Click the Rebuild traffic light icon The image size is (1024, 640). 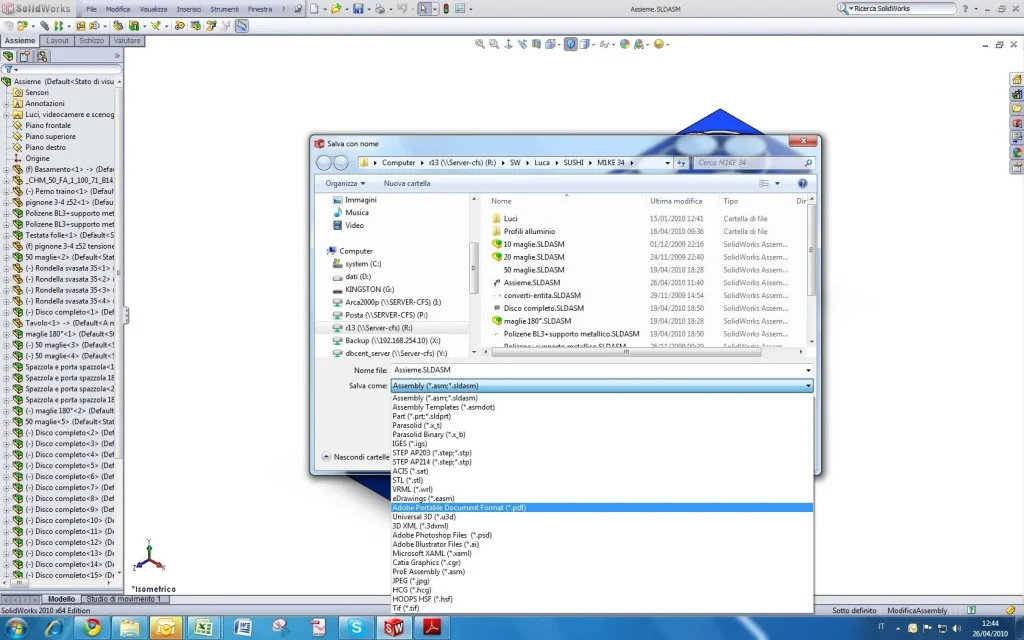446,9
